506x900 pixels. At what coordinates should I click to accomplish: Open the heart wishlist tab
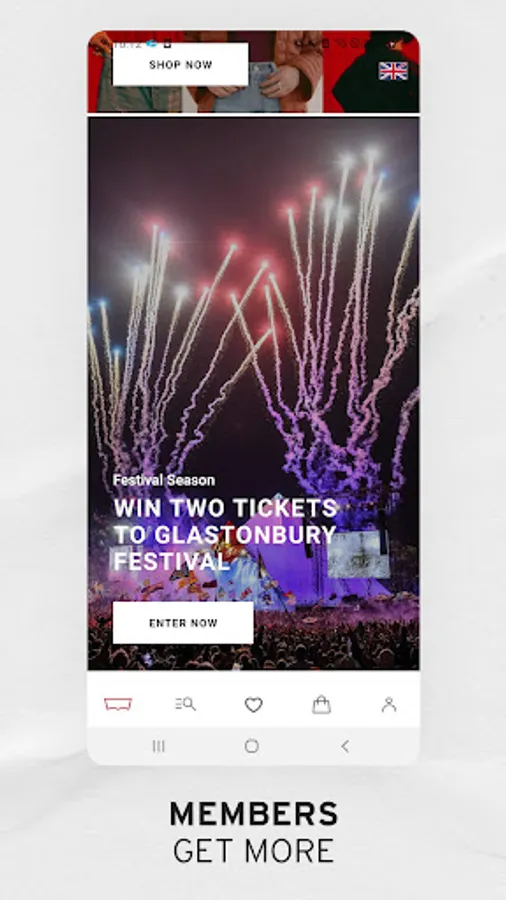(254, 705)
